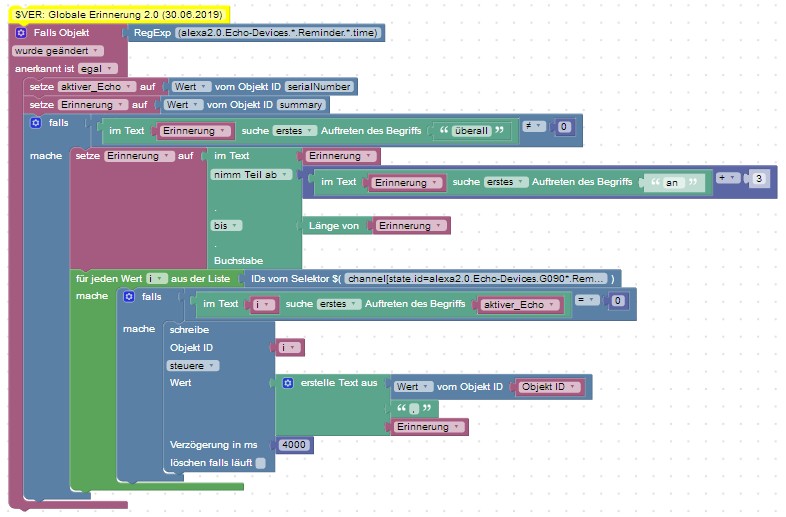This screenshot has width=786, height=517.
Task: Select the yellow $VER Globale Erinnerung comment
Action: click(x=117, y=14)
